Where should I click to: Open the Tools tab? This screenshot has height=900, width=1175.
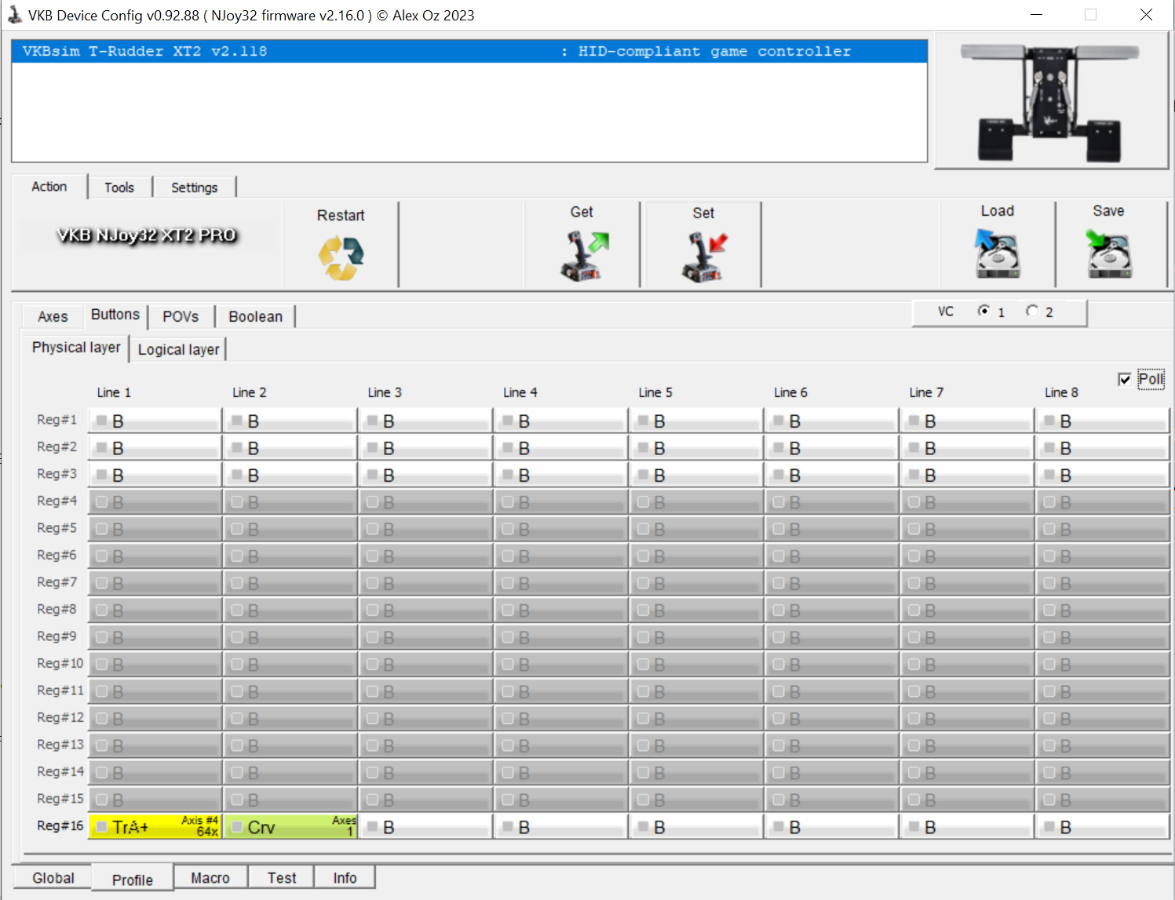119,187
